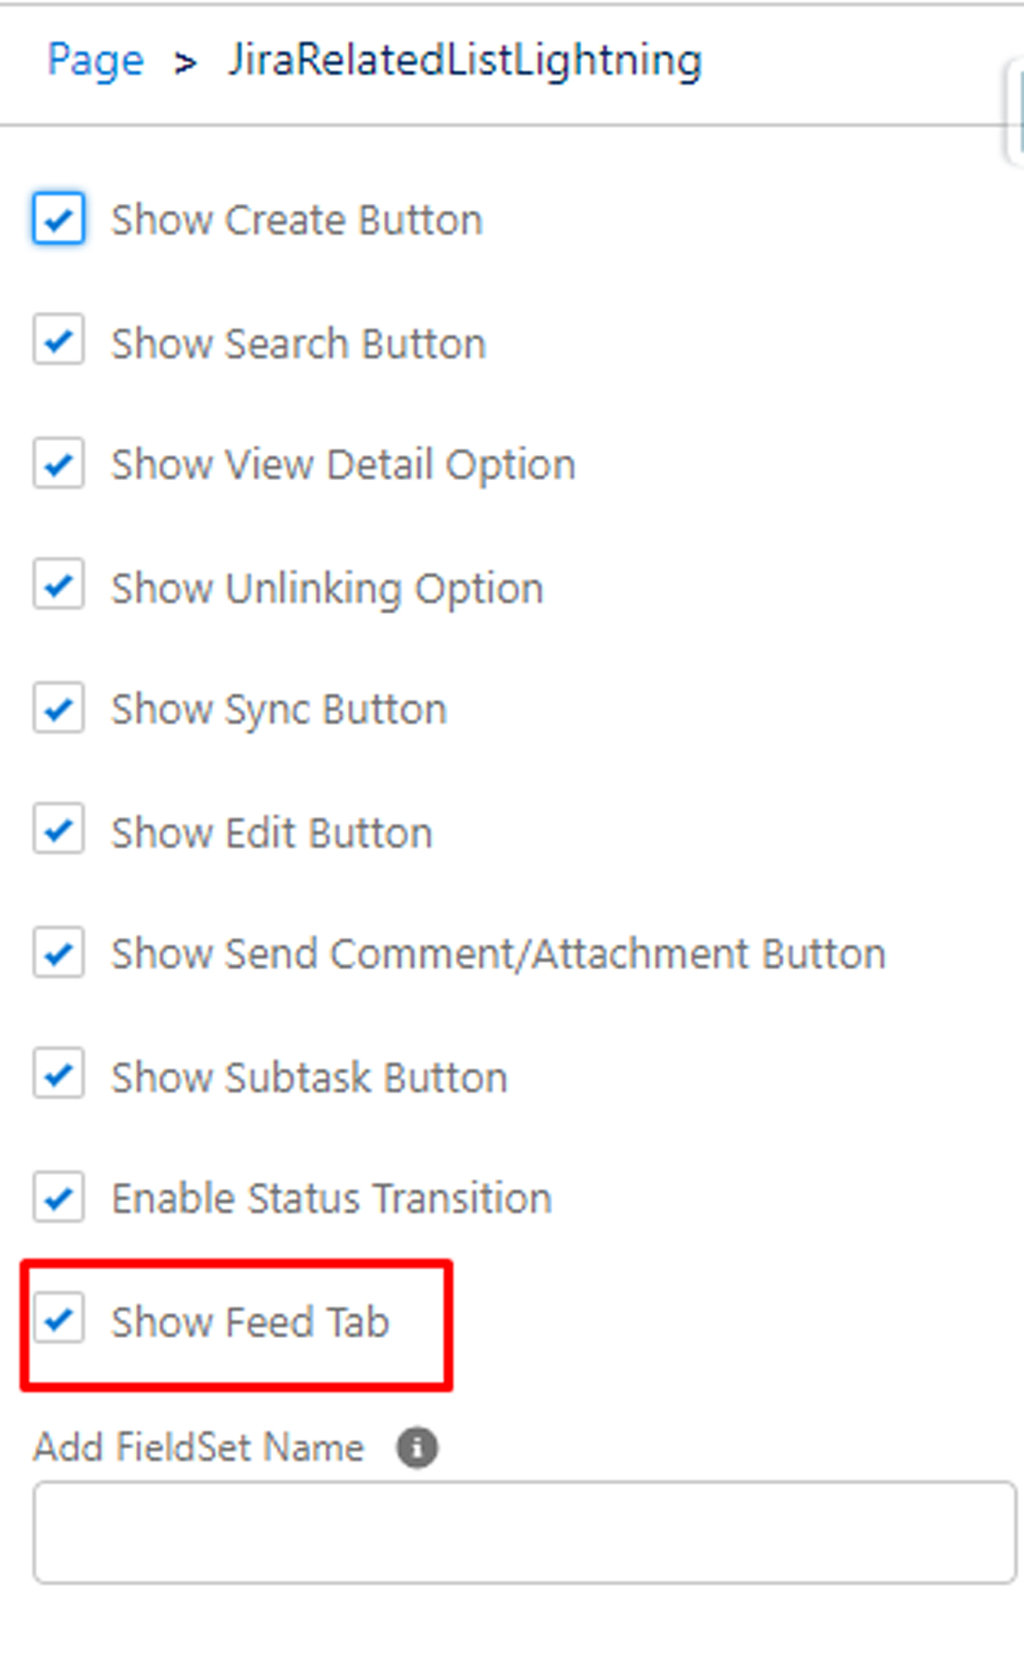Uncheck Show Send Comment/Attachment Button

(x=59, y=953)
